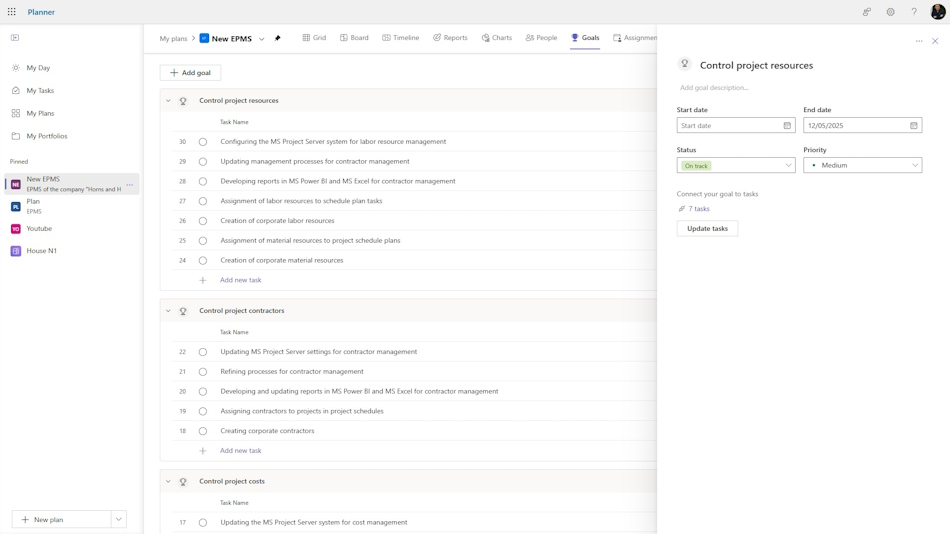Click trophy icon of Control project costs goal
The height and width of the screenshot is (534, 950).
click(x=183, y=482)
